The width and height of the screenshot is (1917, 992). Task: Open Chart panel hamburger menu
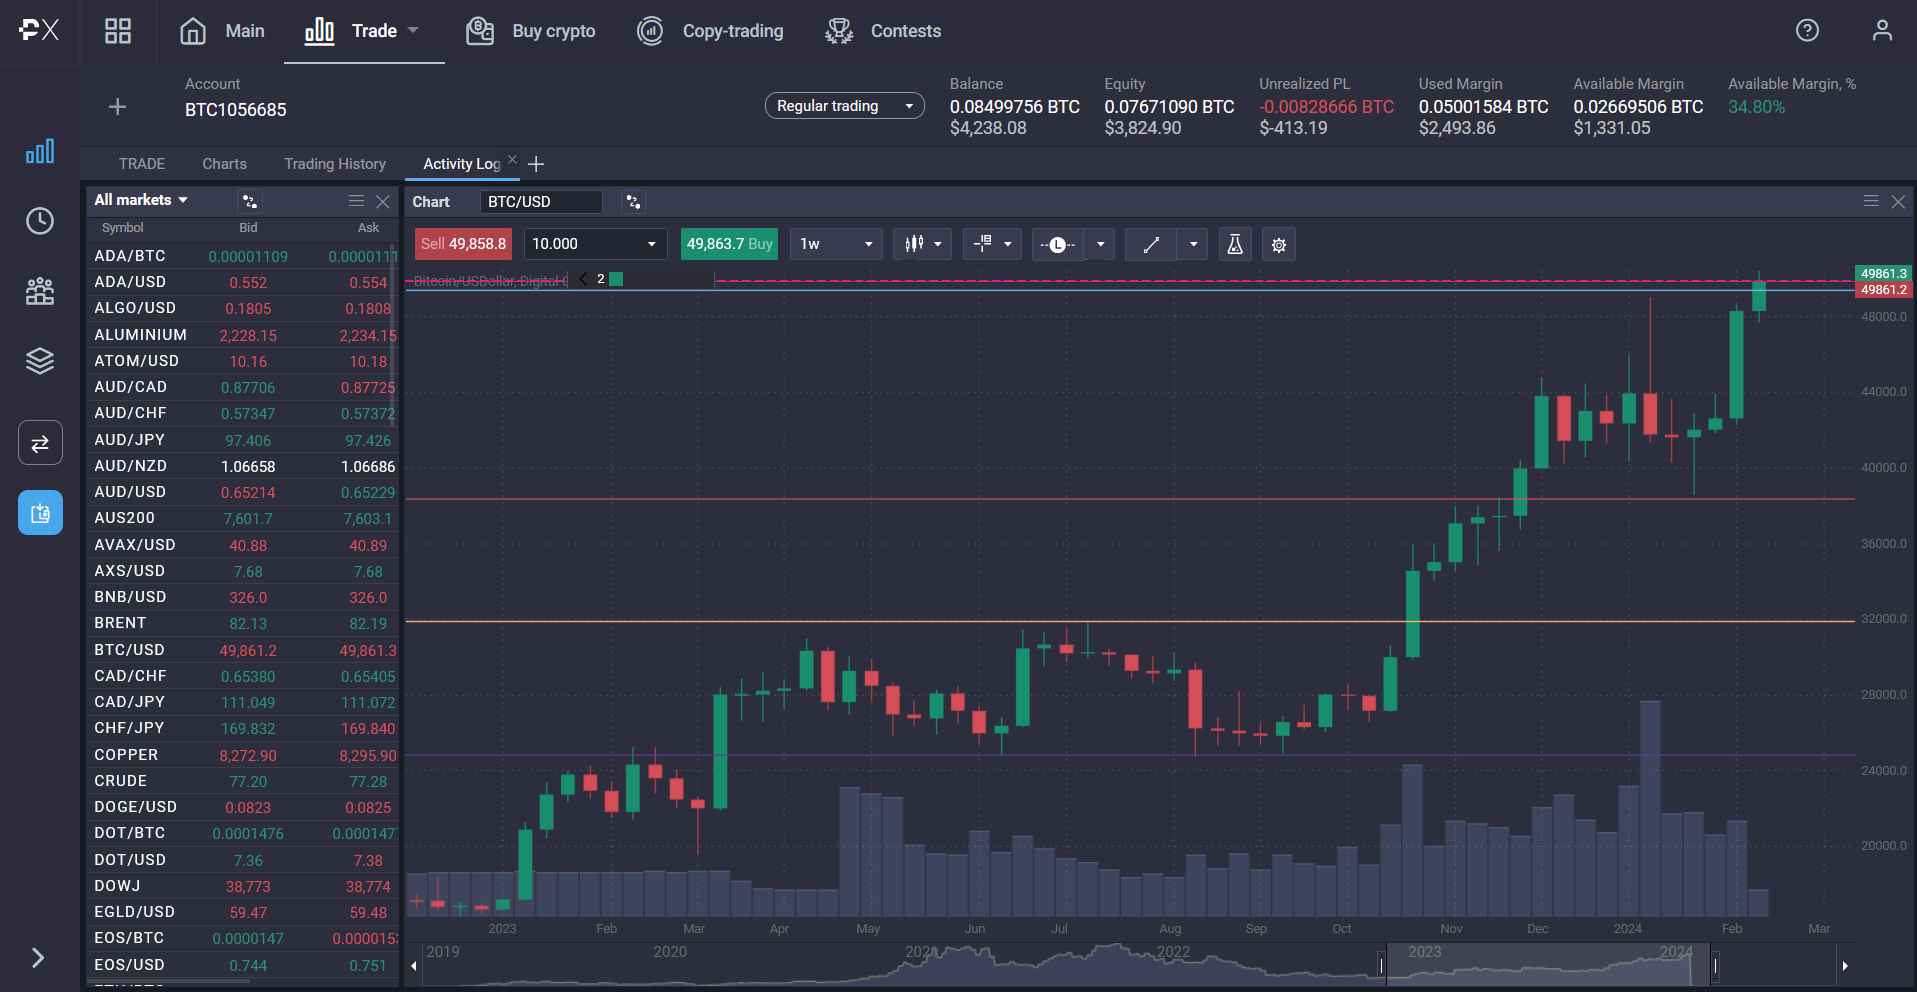(1871, 201)
